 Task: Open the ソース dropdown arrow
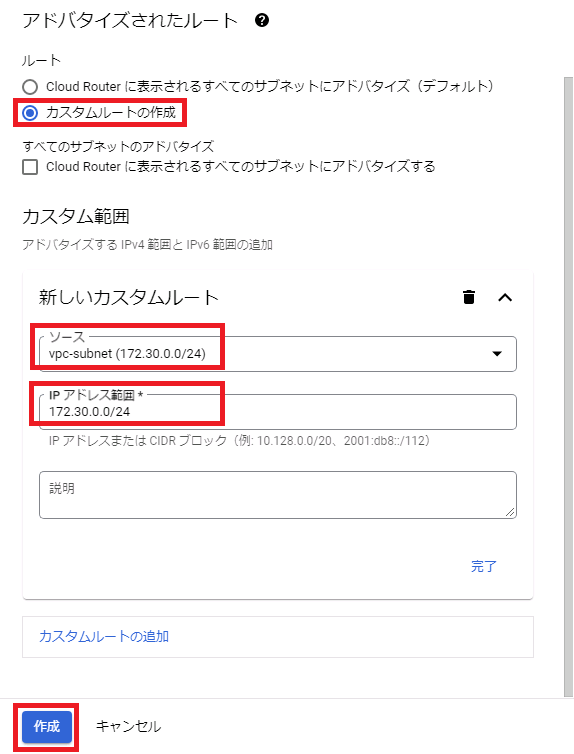497,354
